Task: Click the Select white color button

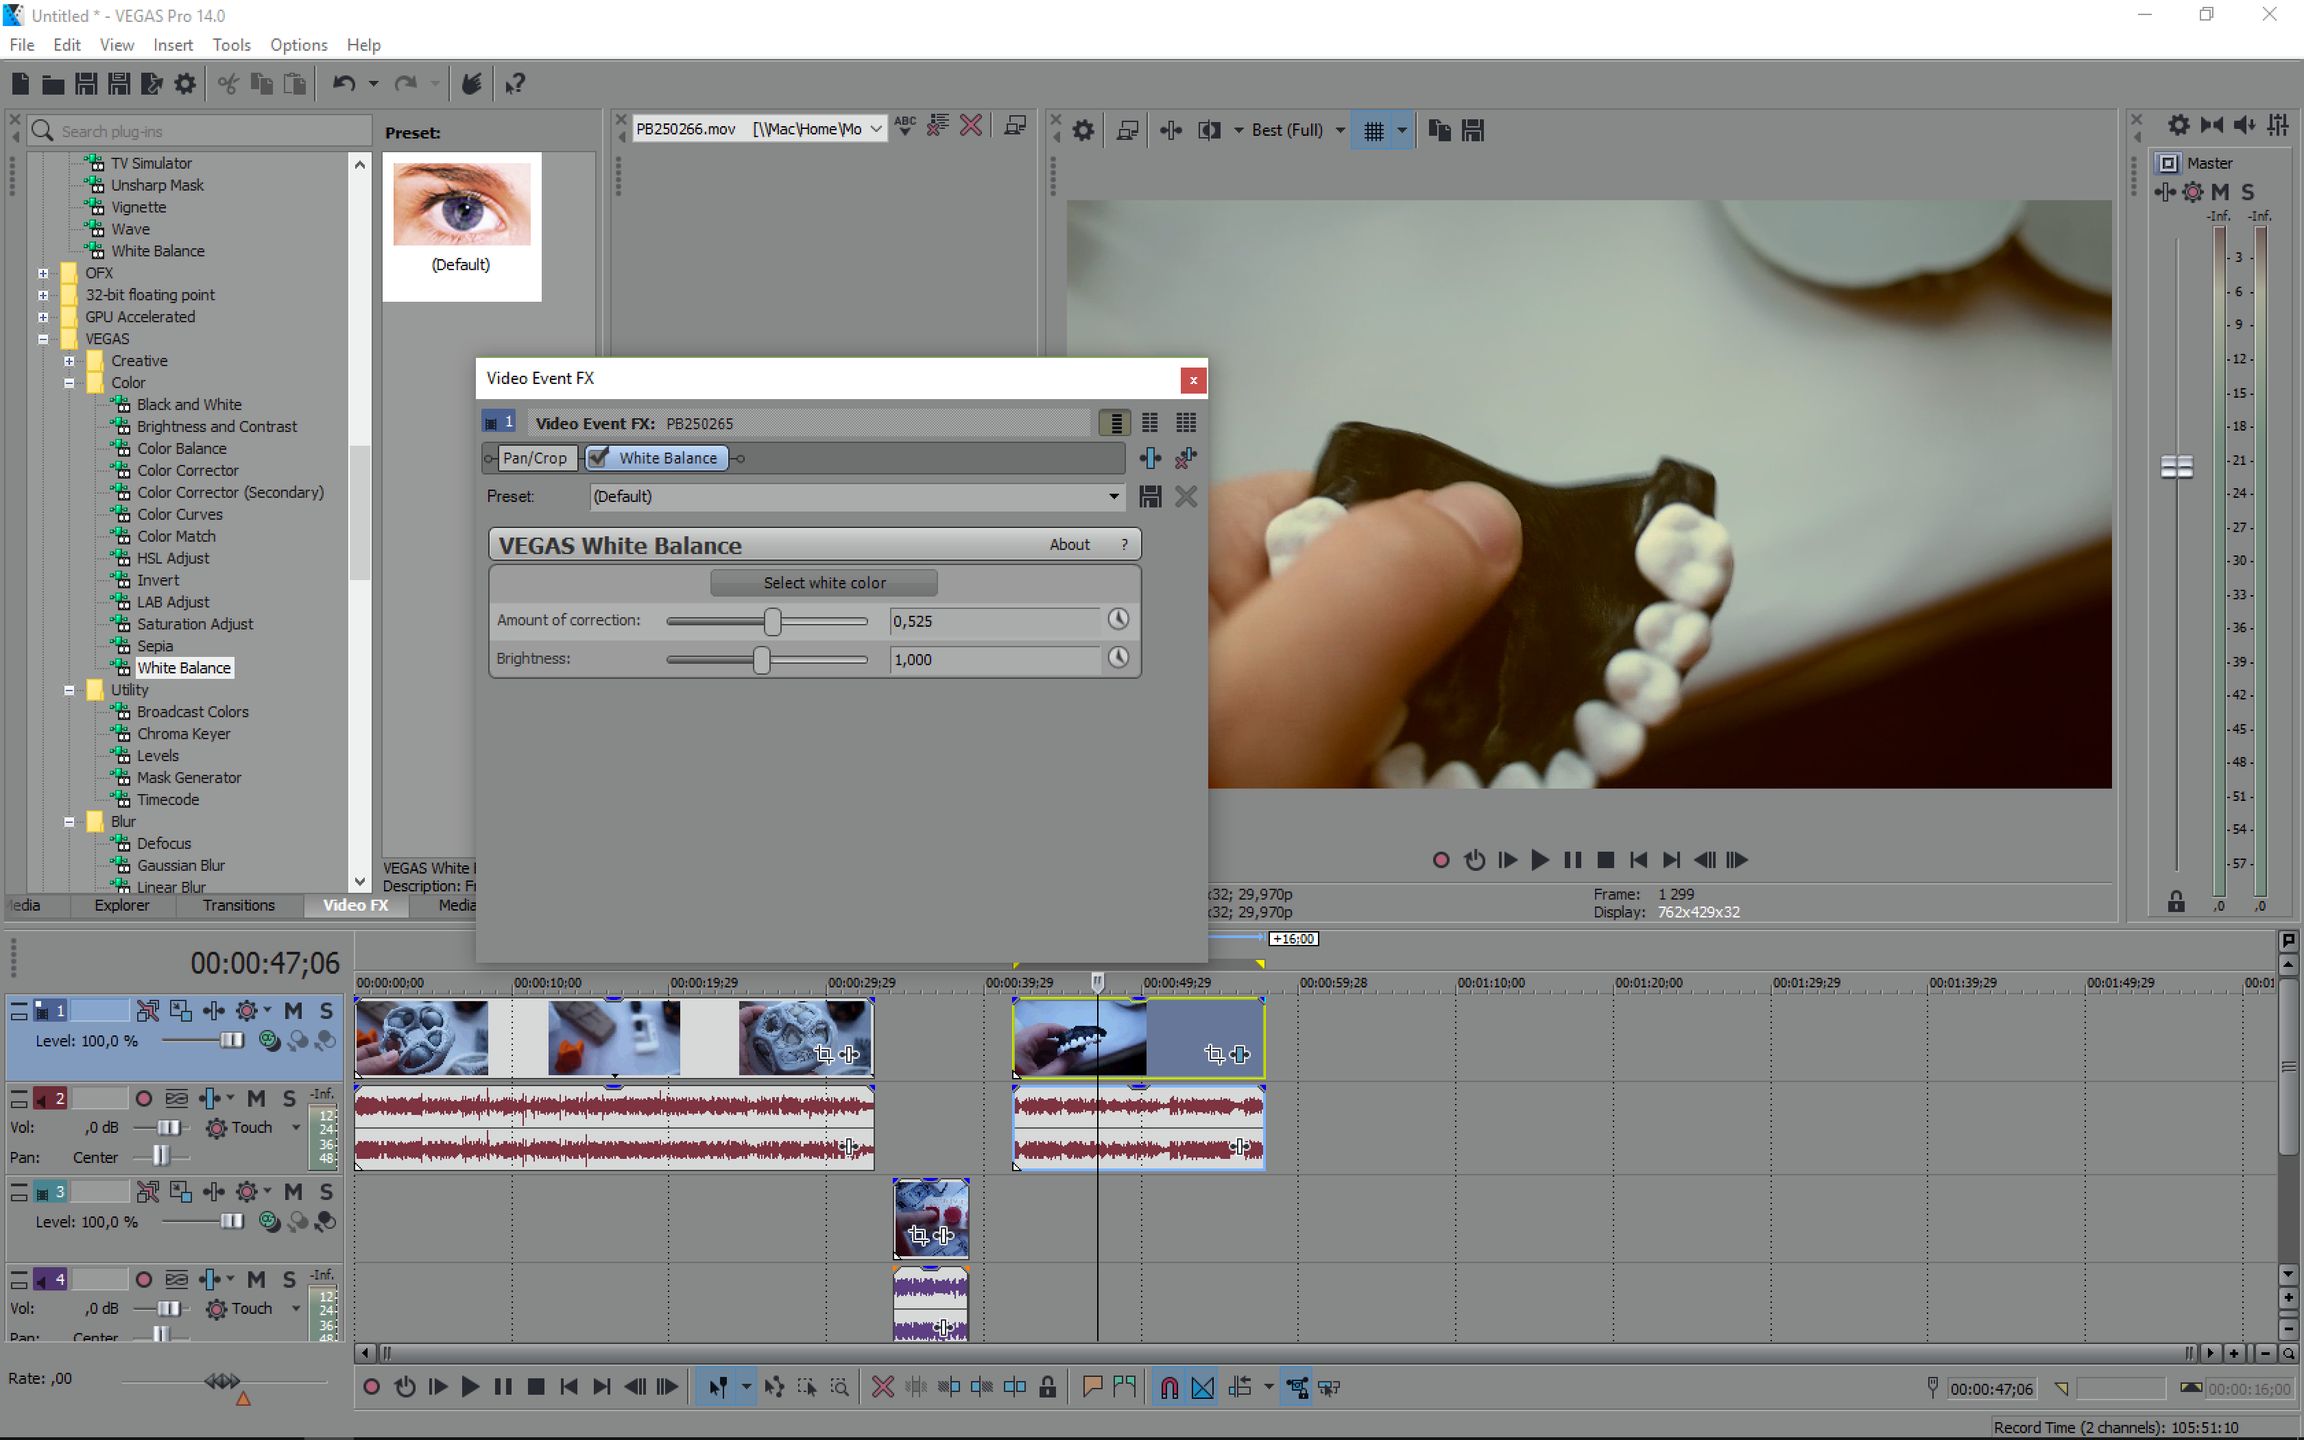Action: pyautogui.click(x=823, y=583)
